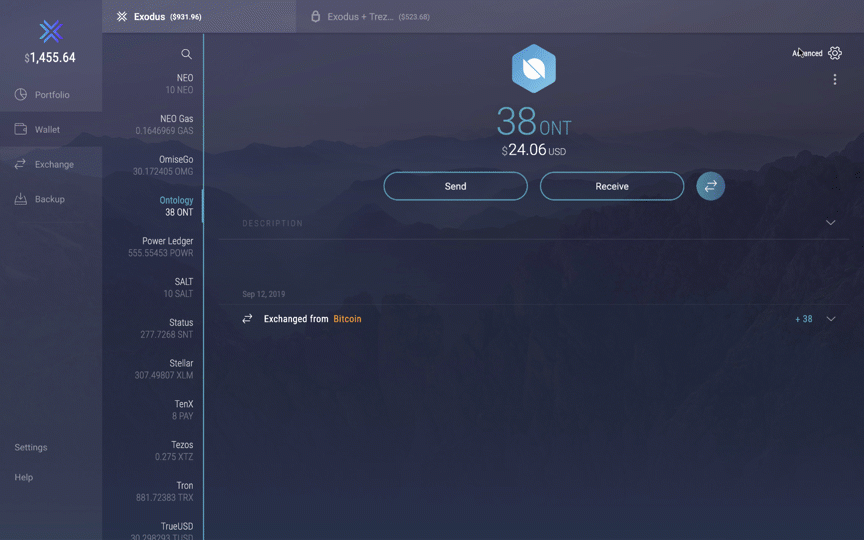Follow the orange Bitcoin link
This screenshot has height=540, width=864.
pos(347,318)
